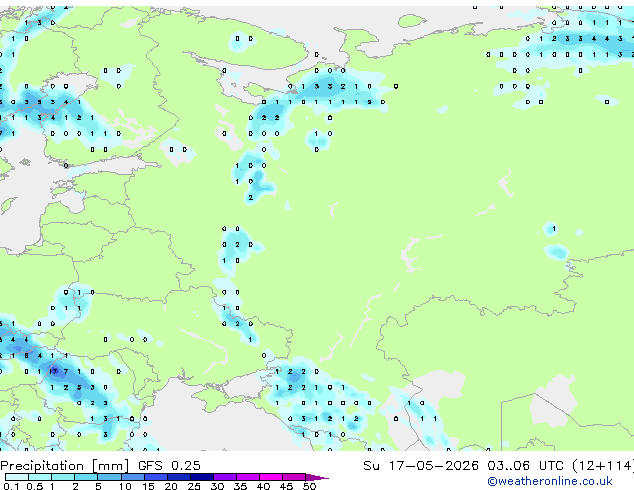This screenshot has width=634, height=490.
Task: Click the legend label '30'
Action: coord(217,486)
